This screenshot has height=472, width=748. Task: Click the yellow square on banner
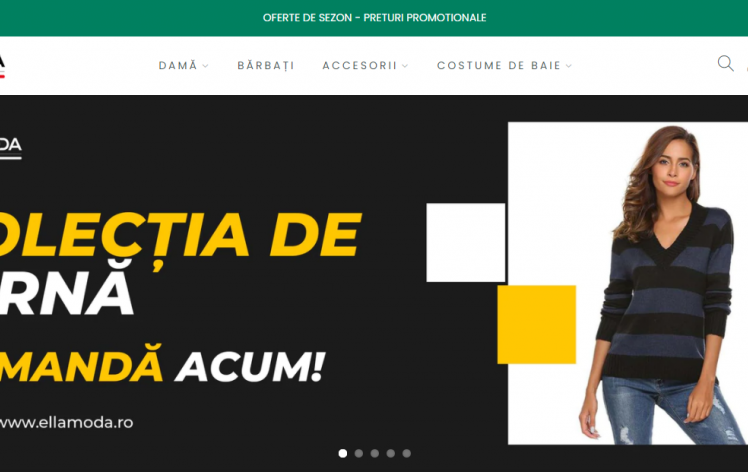[x=537, y=325]
